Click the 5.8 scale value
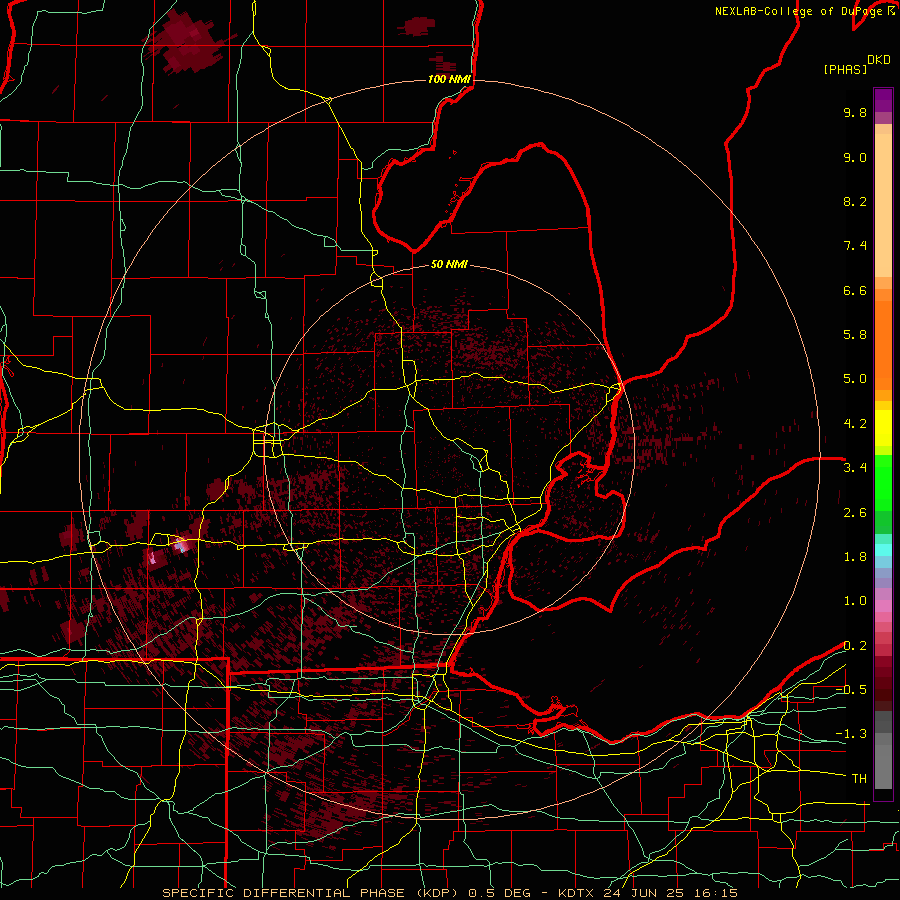Viewport: 900px width, 900px height. point(855,335)
